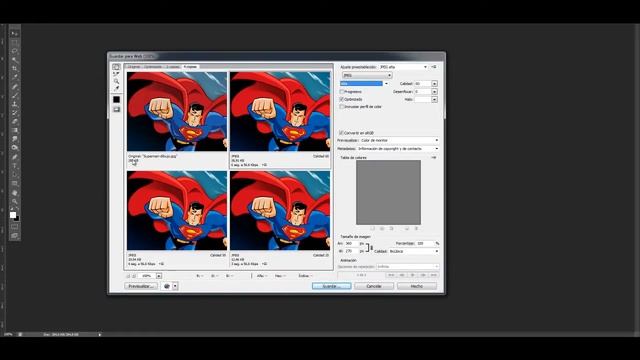The image size is (640, 360).
Task: Click the constrain proportions link icon
Action: (x=368, y=247)
